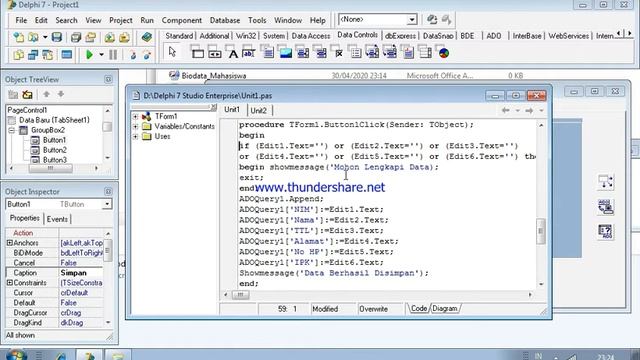Open the Component menu
Screen dimensions: 640x360
pyautogui.click(x=182, y=20)
